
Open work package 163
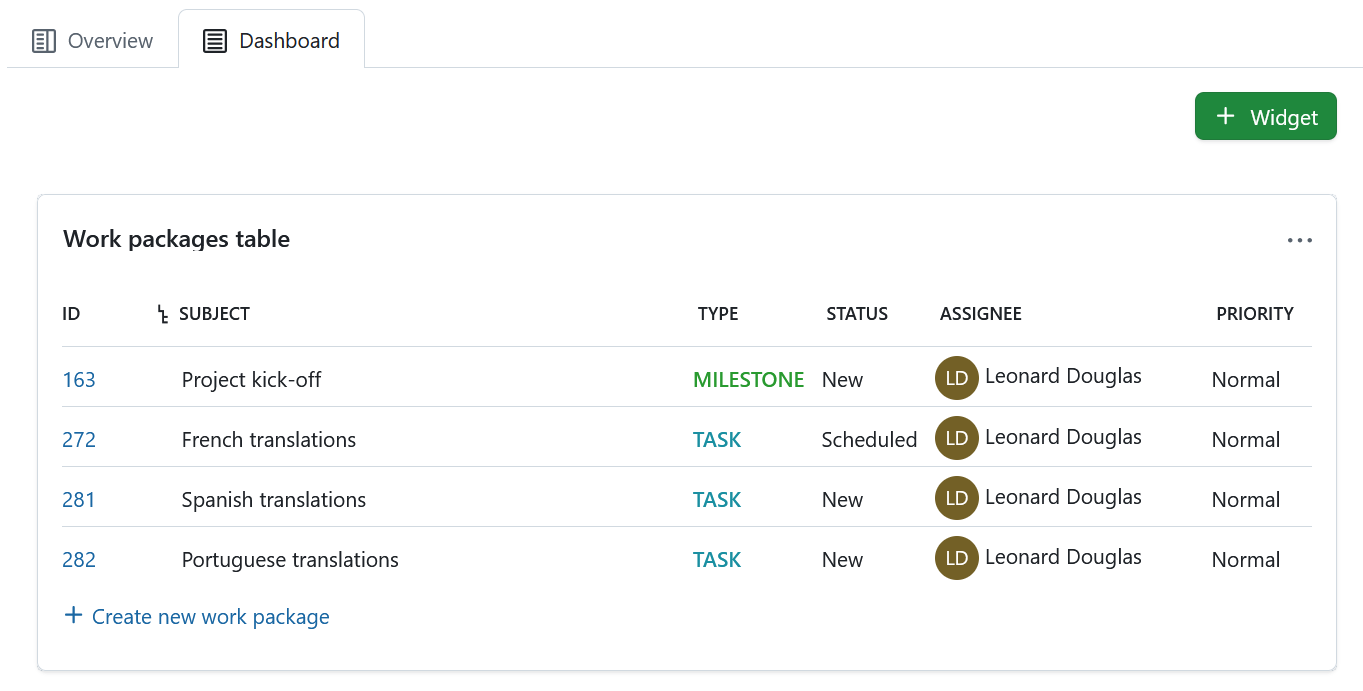(78, 379)
